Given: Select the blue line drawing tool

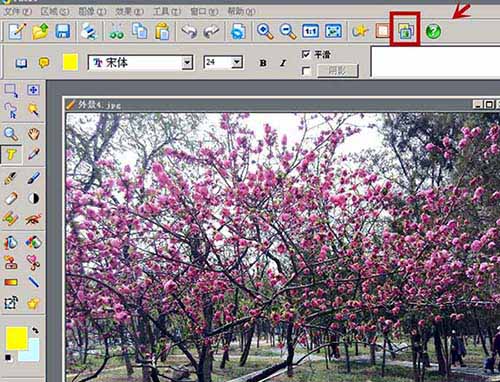Looking at the screenshot, I should pyautogui.click(x=33, y=282).
